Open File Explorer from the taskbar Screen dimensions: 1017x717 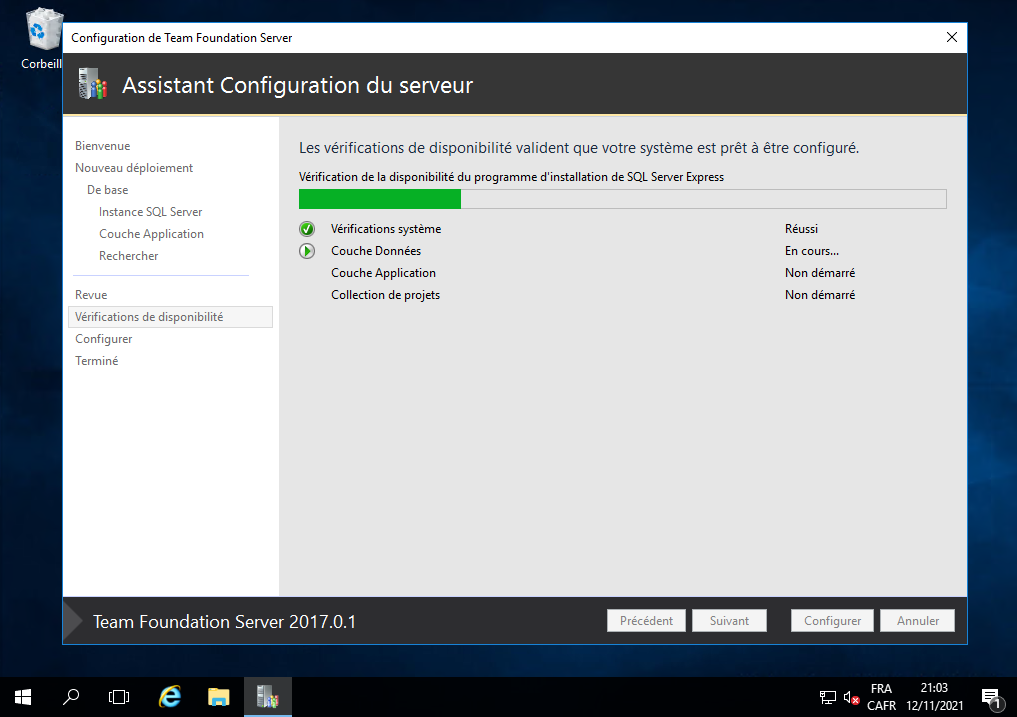pos(219,697)
